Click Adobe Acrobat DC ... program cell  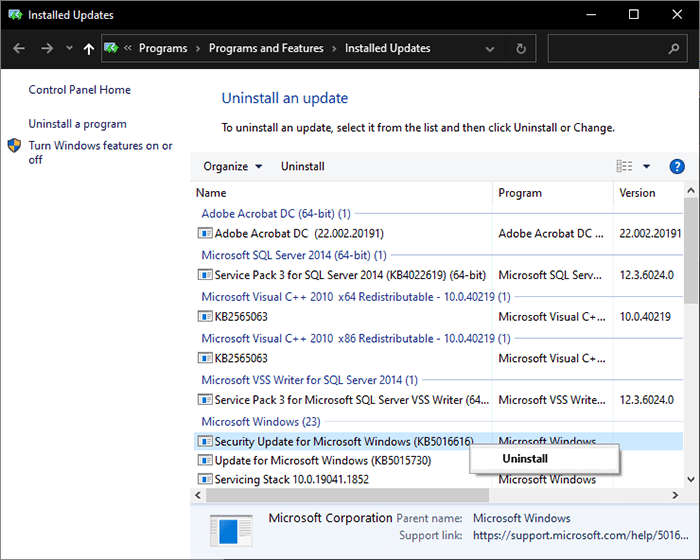tap(551, 234)
